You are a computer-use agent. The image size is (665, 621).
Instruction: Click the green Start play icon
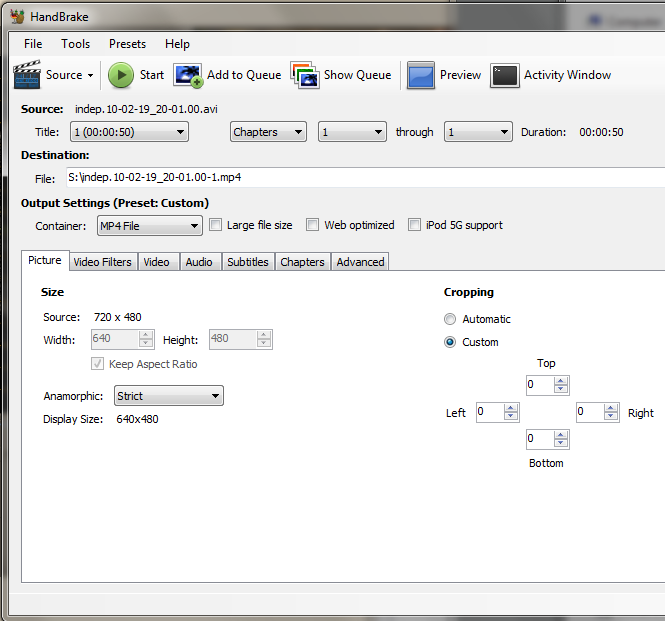121,75
